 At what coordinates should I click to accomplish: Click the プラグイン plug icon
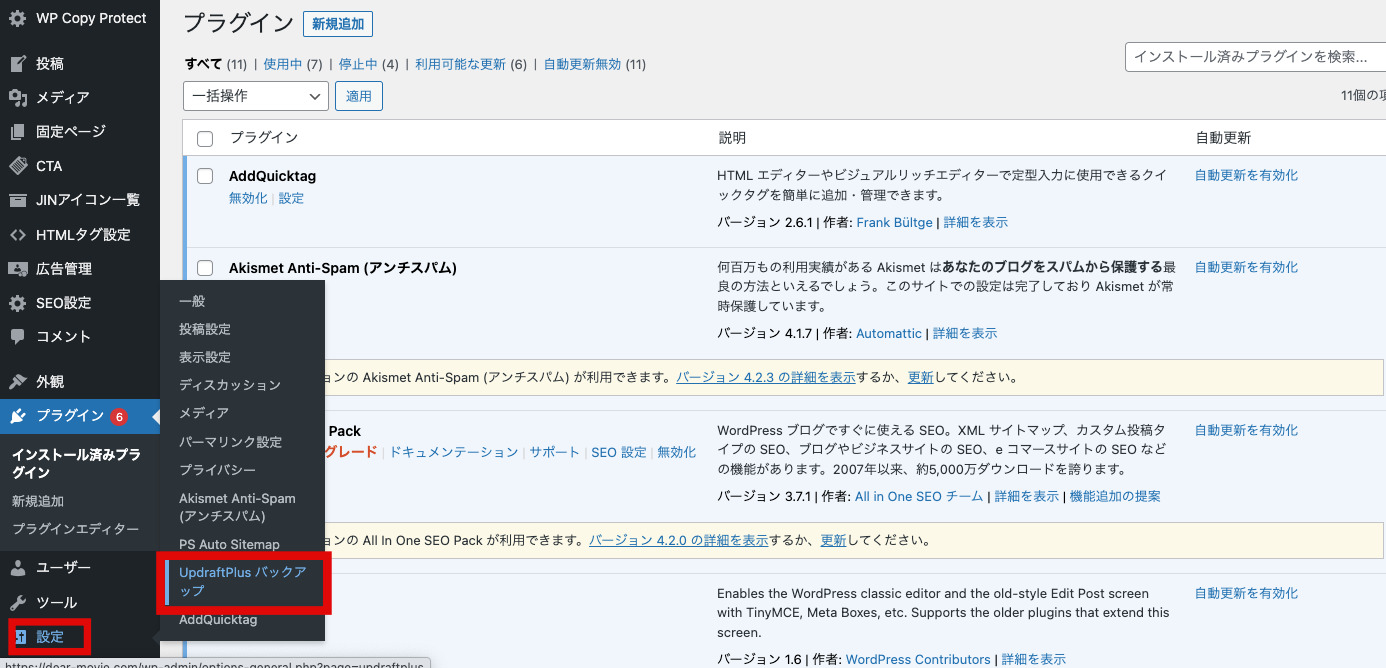pos(18,416)
